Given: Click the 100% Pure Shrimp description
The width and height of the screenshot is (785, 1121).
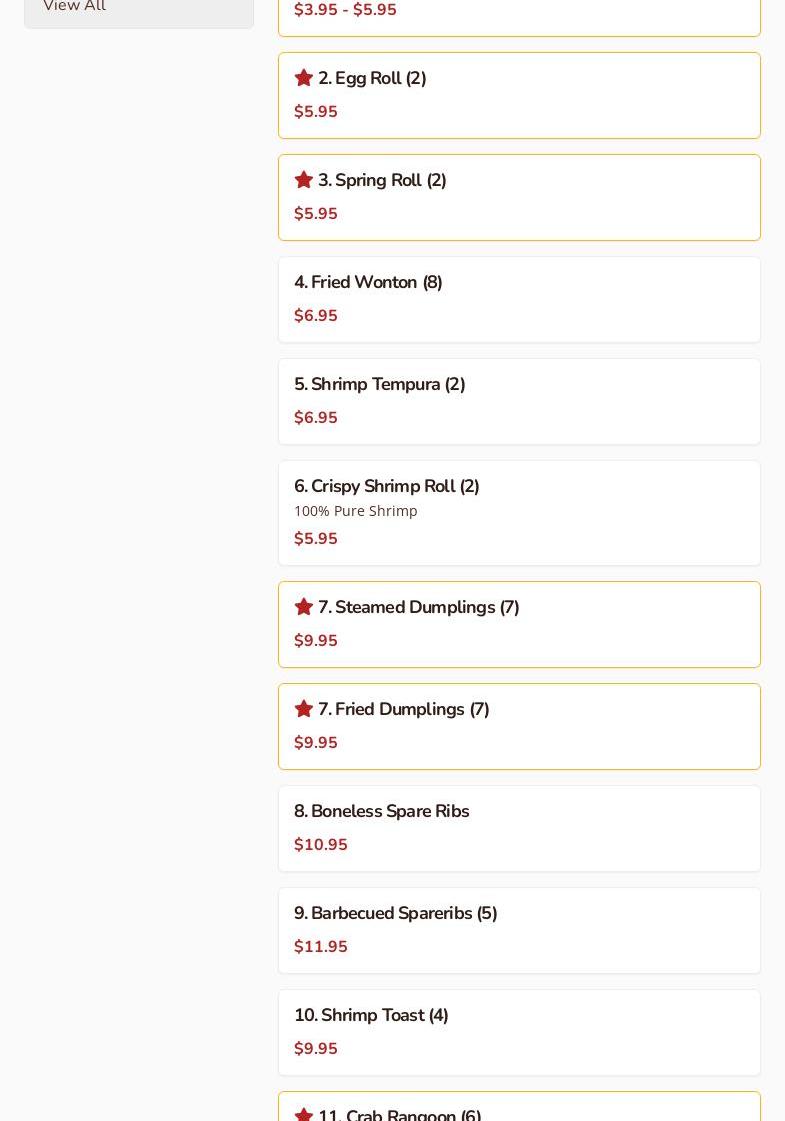Looking at the screenshot, I should tap(356, 511).
